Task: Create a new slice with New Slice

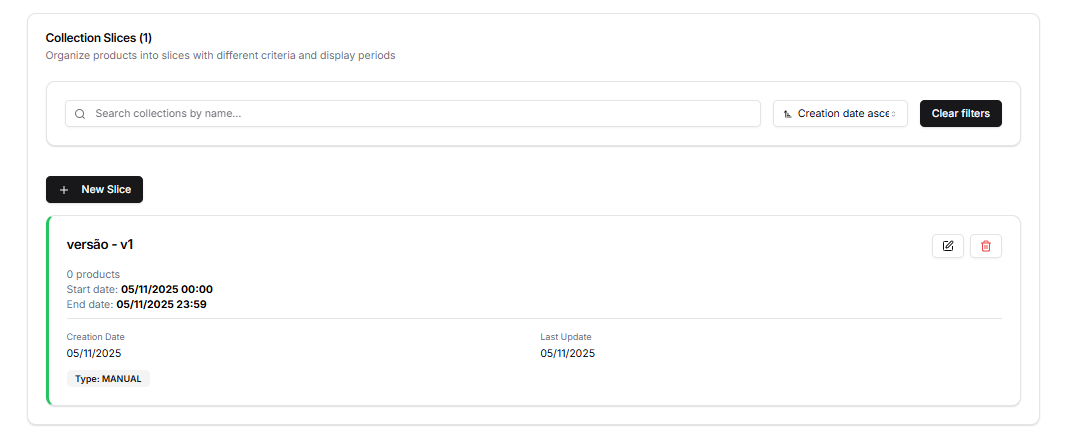Action: point(94,190)
